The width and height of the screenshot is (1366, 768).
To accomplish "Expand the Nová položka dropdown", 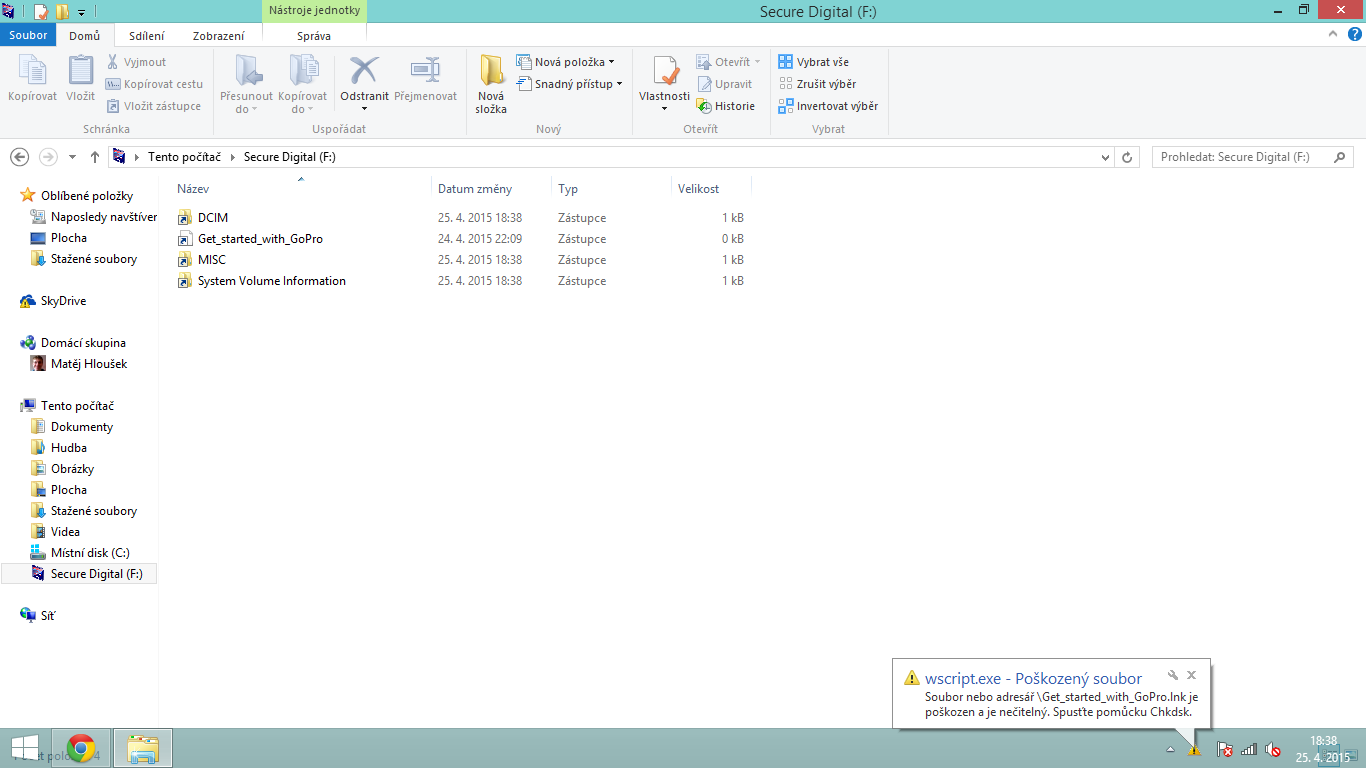I will (611, 62).
